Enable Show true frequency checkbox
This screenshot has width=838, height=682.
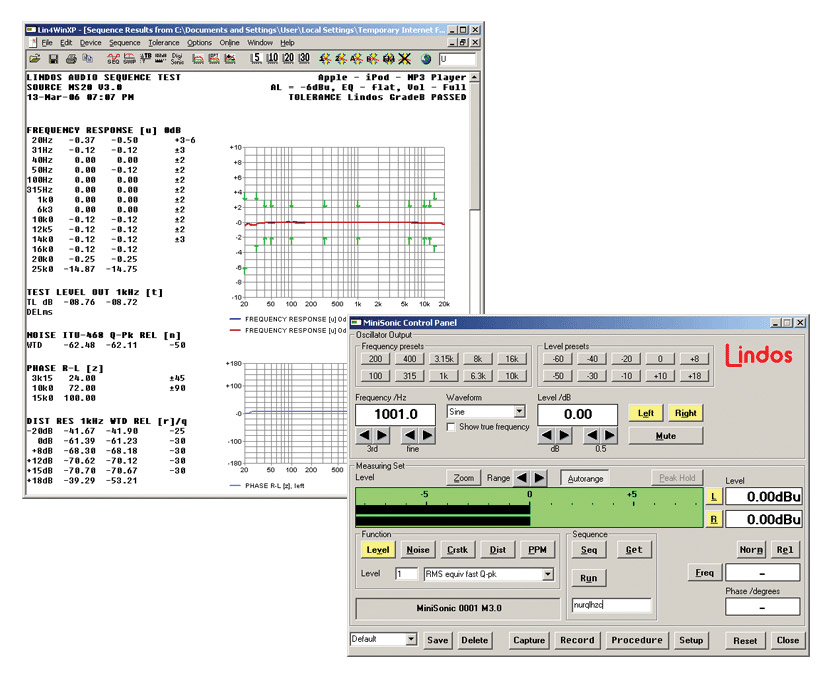452,427
